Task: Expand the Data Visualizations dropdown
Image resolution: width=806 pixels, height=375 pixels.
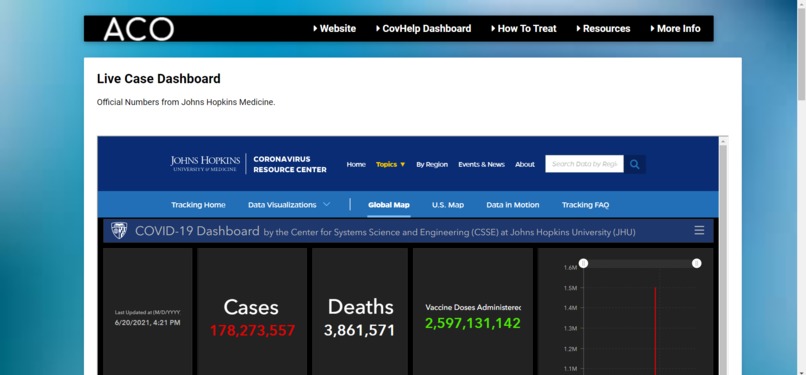Action: point(289,204)
